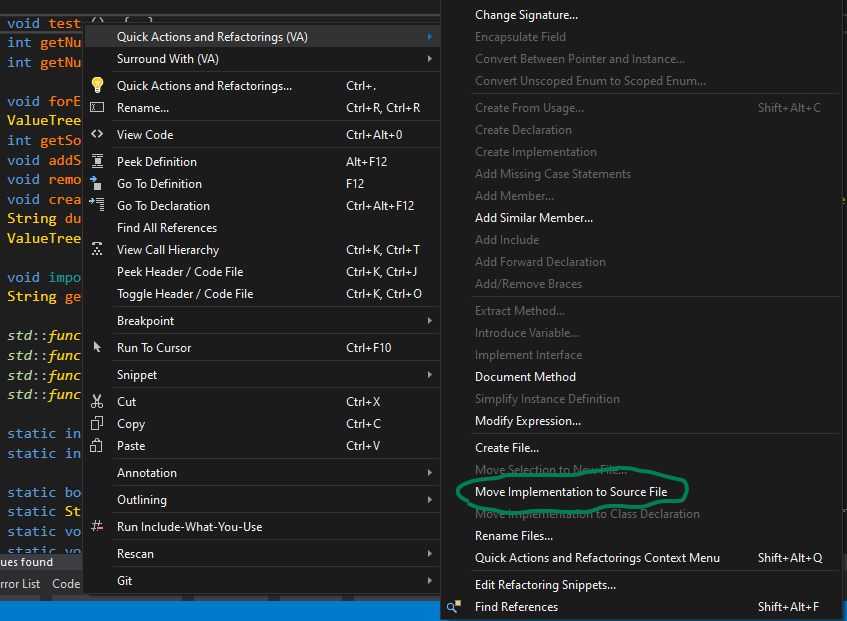Click the Rename icon in the context menu
The height and width of the screenshot is (621, 847).
[97, 107]
